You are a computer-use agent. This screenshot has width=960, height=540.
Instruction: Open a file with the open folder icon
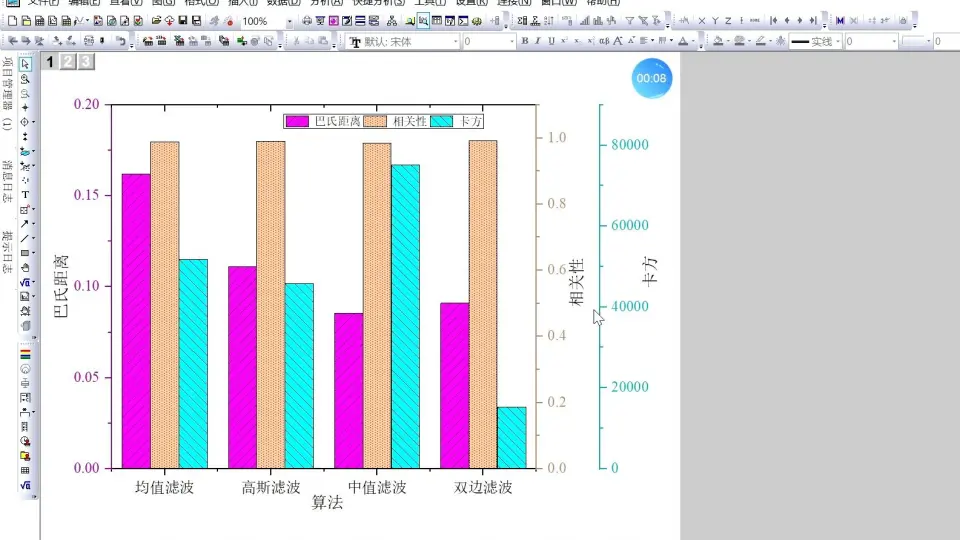click(156, 21)
